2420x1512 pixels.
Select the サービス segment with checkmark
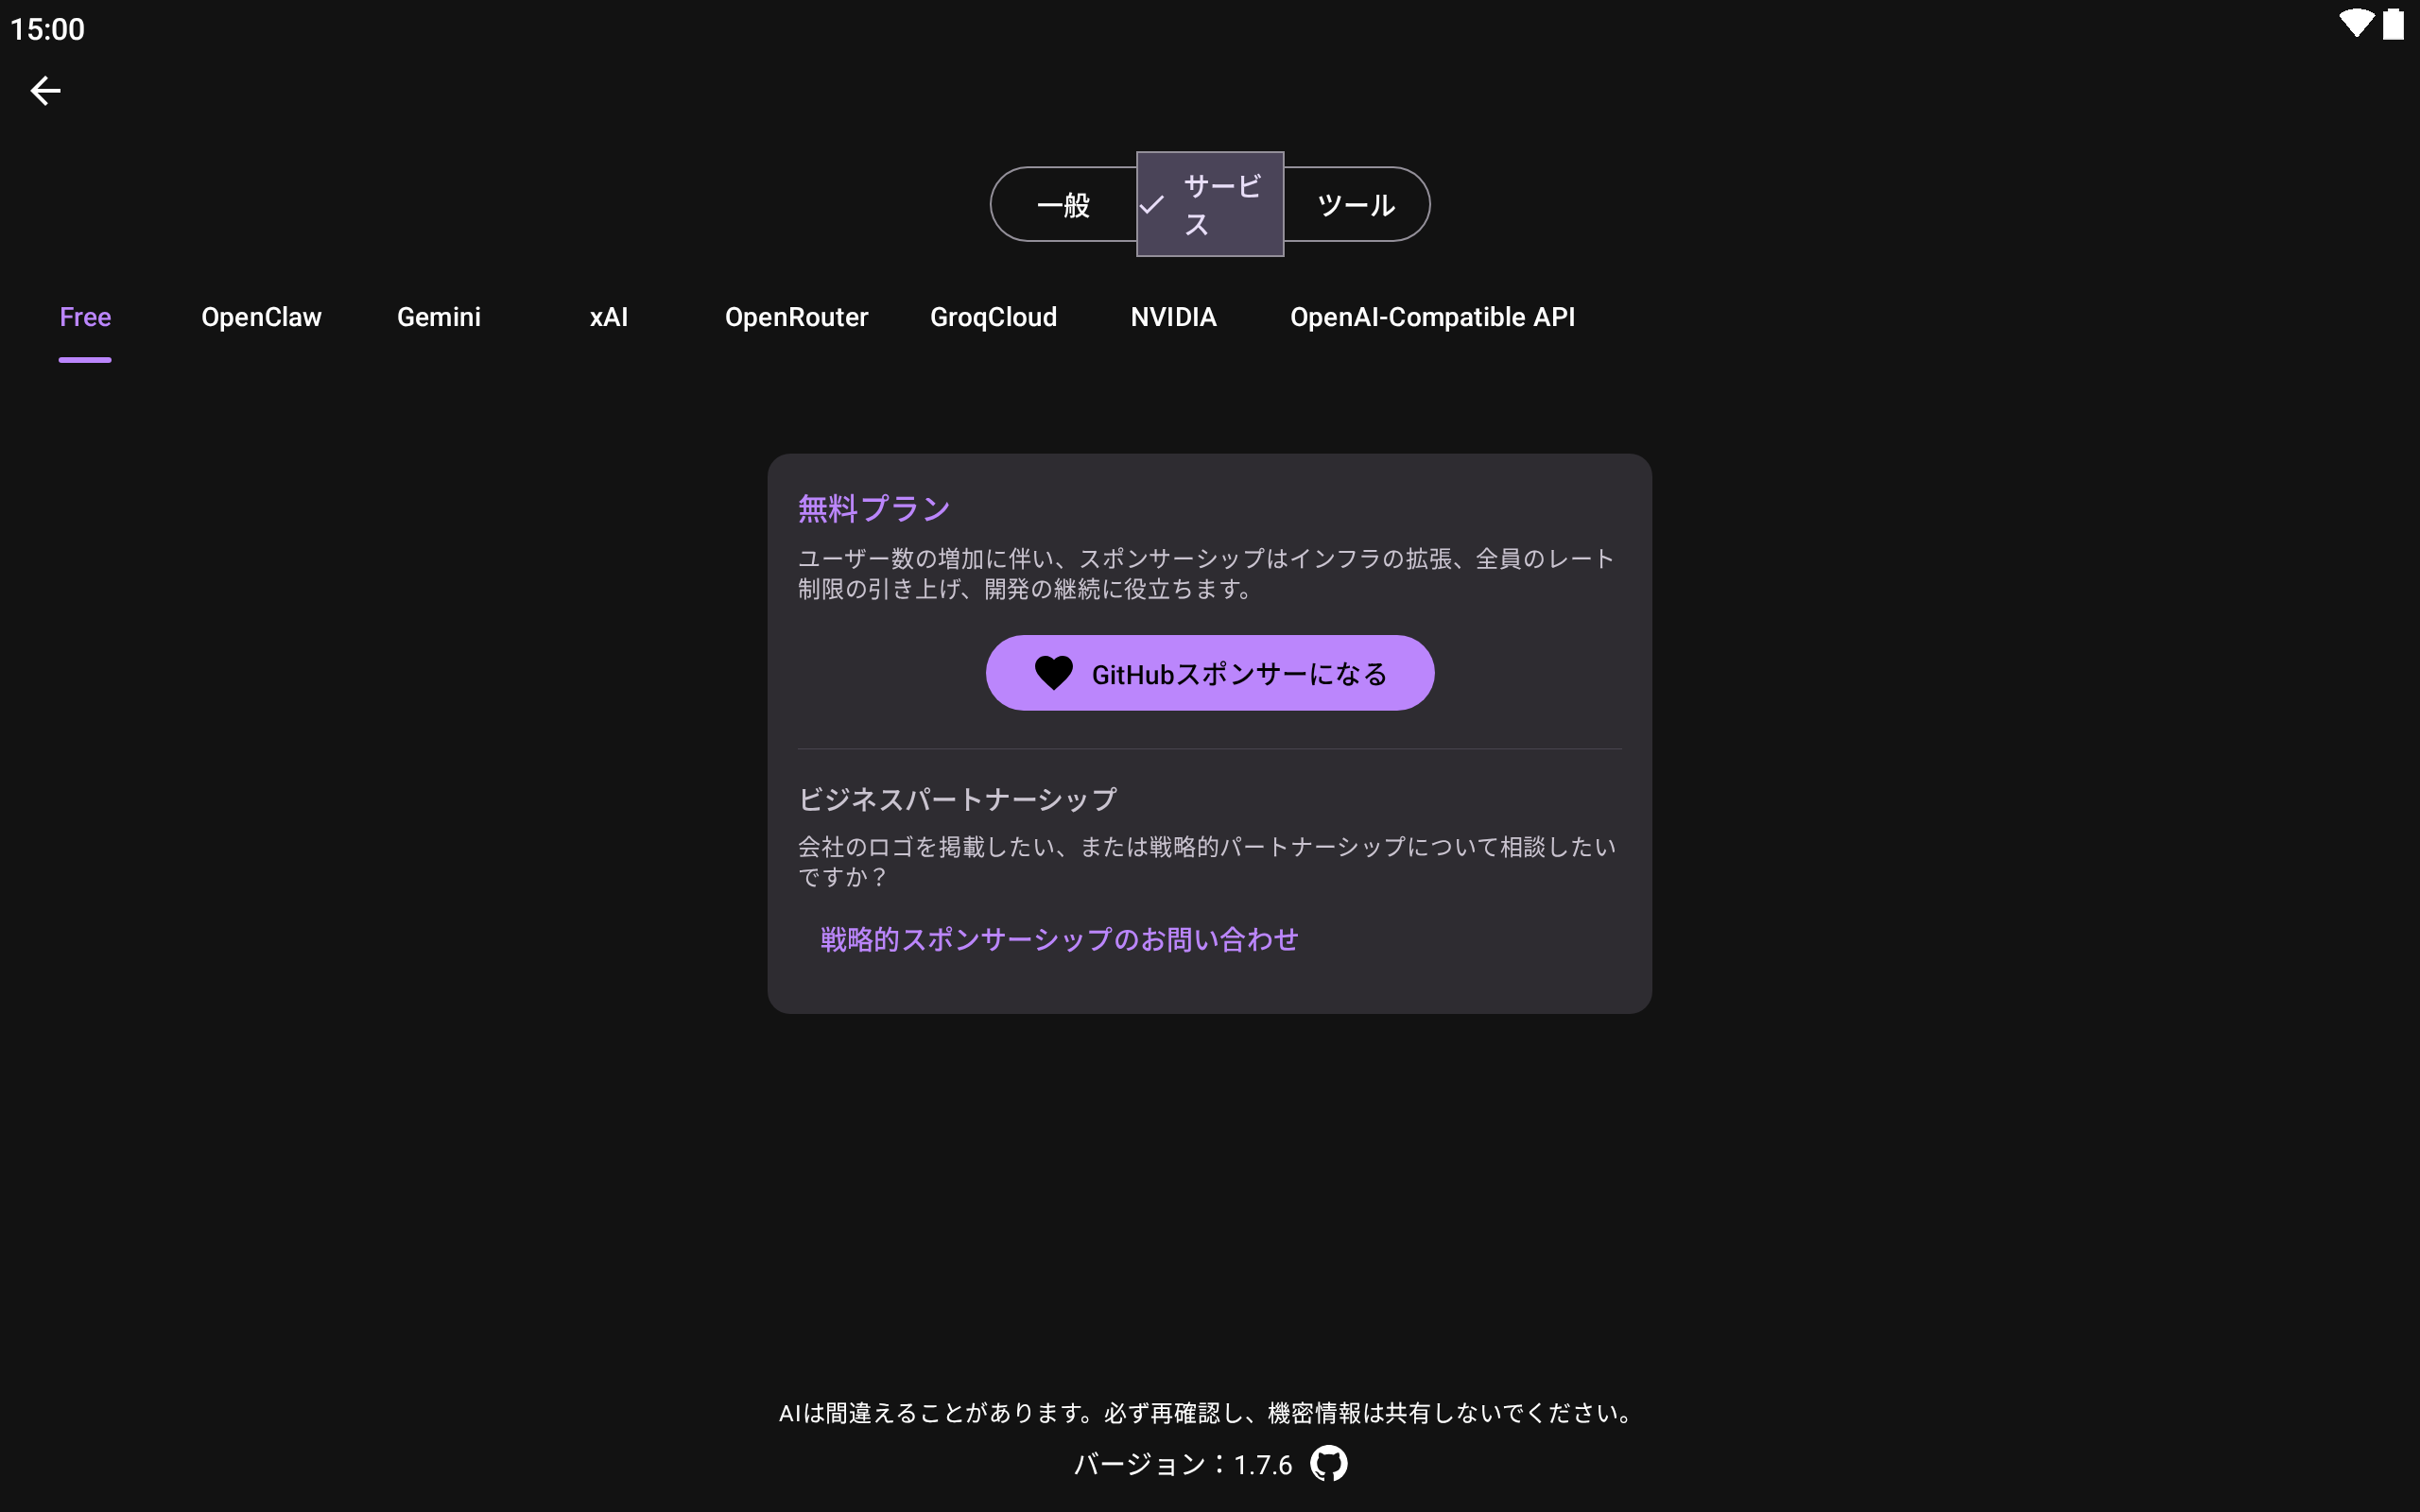click(1210, 205)
